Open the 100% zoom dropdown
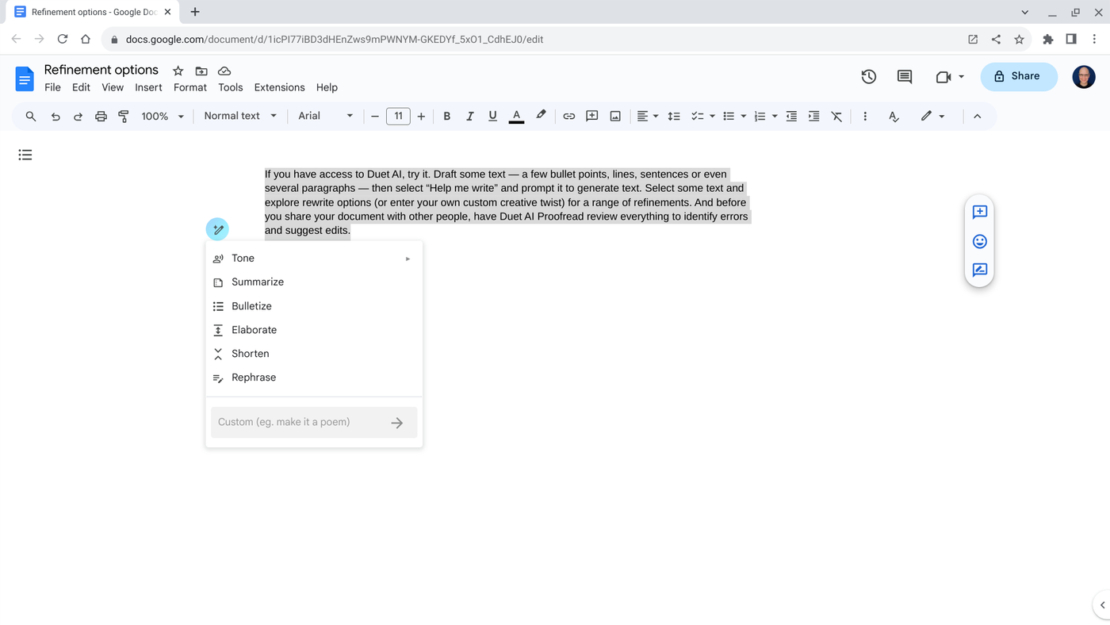1110x625 pixels. pos(162,116)
